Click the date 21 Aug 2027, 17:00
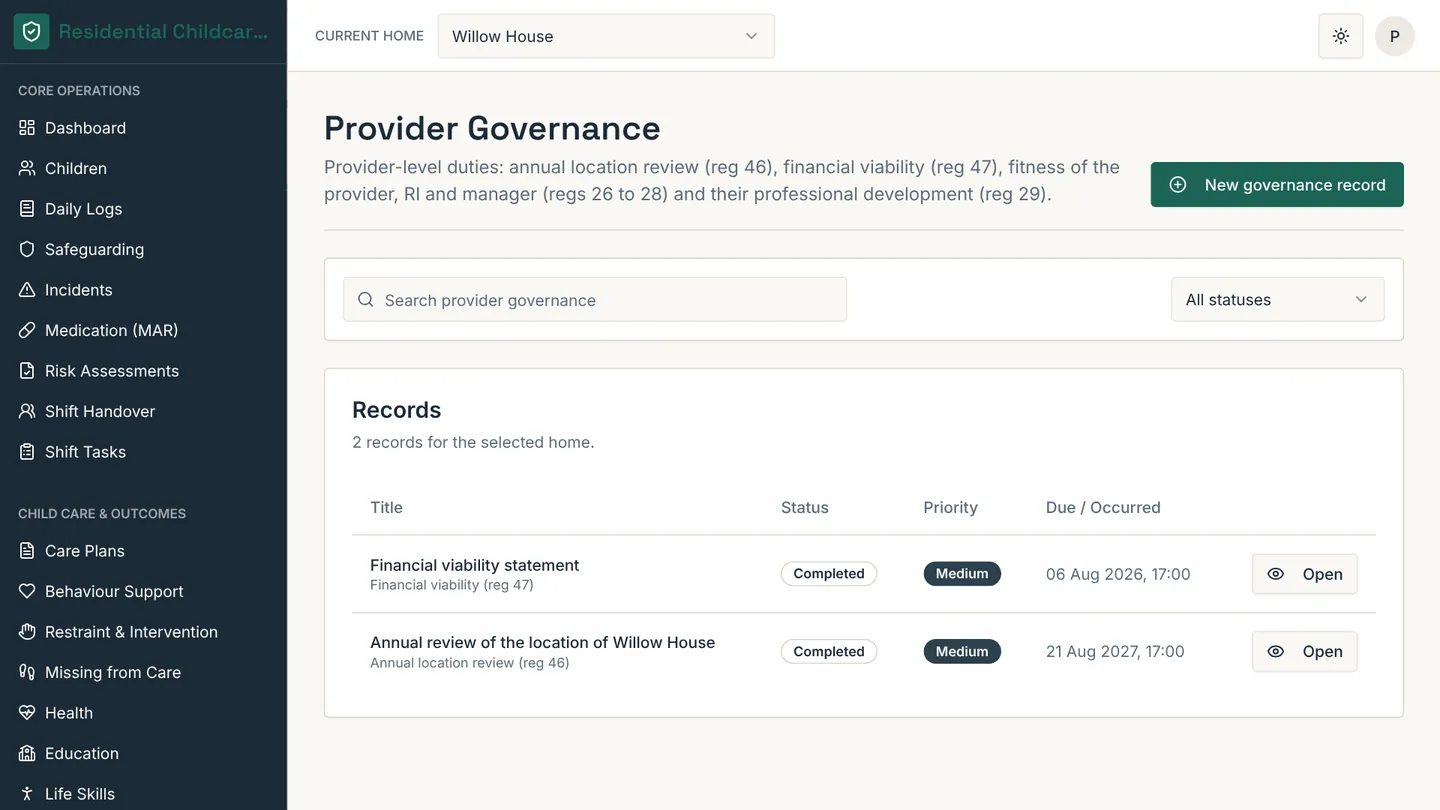The width and height of the screenshot is (1440, 810). click(1115, 652)
